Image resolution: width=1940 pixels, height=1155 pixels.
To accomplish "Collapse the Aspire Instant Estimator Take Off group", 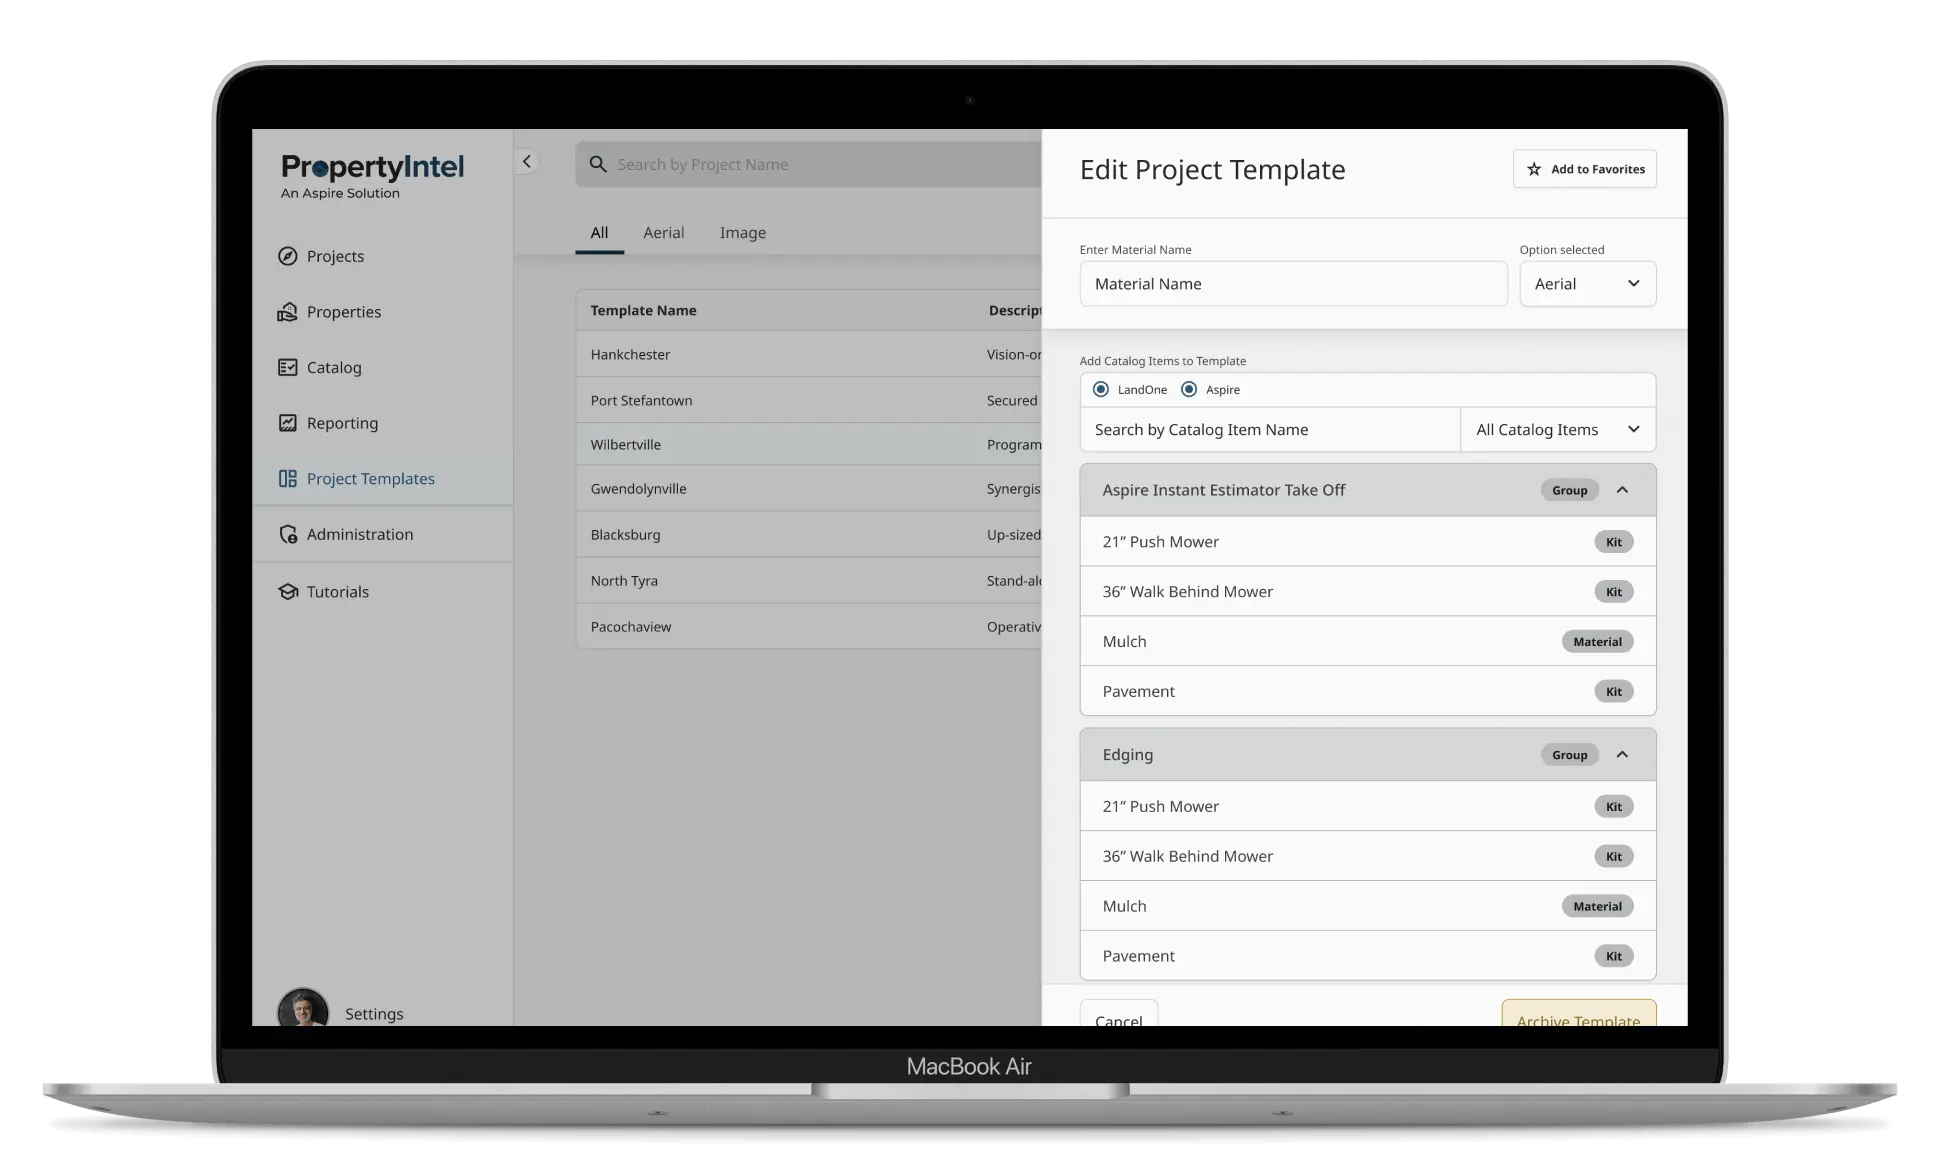I will point(1622,490).
